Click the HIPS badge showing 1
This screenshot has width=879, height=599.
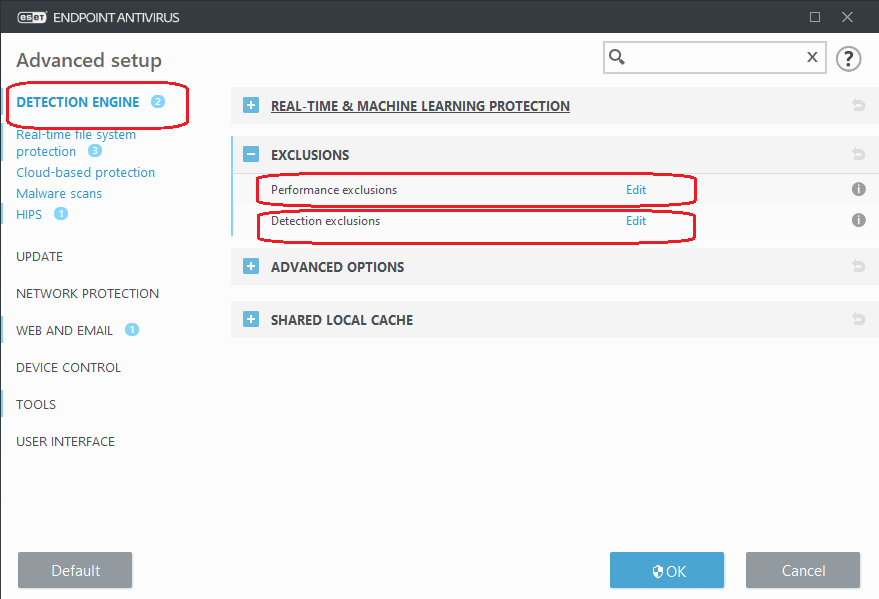(61, 213)
